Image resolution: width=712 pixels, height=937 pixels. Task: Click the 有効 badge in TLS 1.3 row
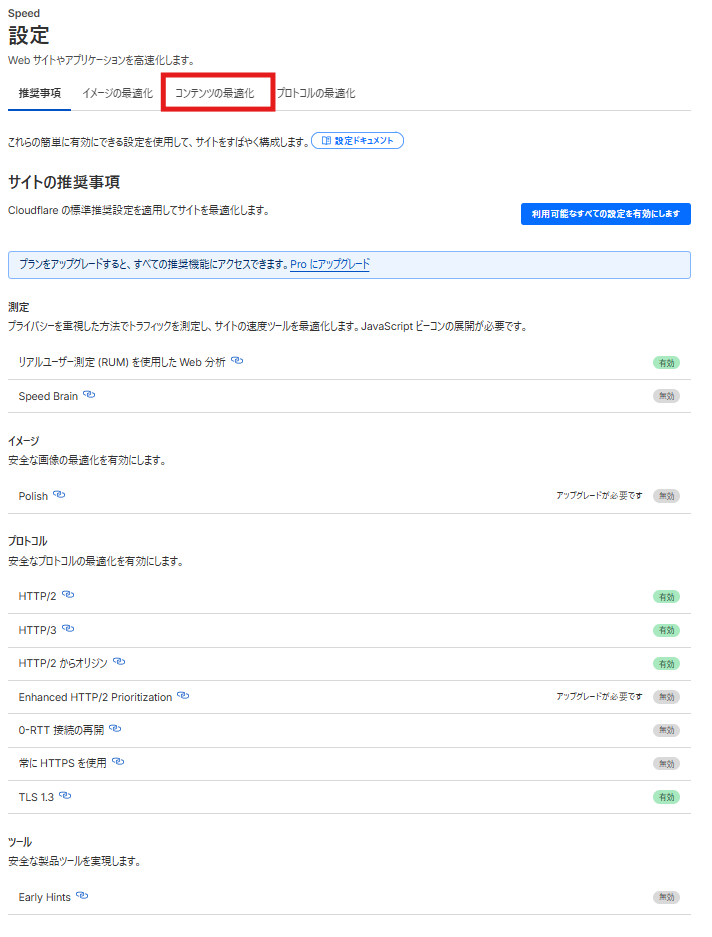click(x=666, y=797)
